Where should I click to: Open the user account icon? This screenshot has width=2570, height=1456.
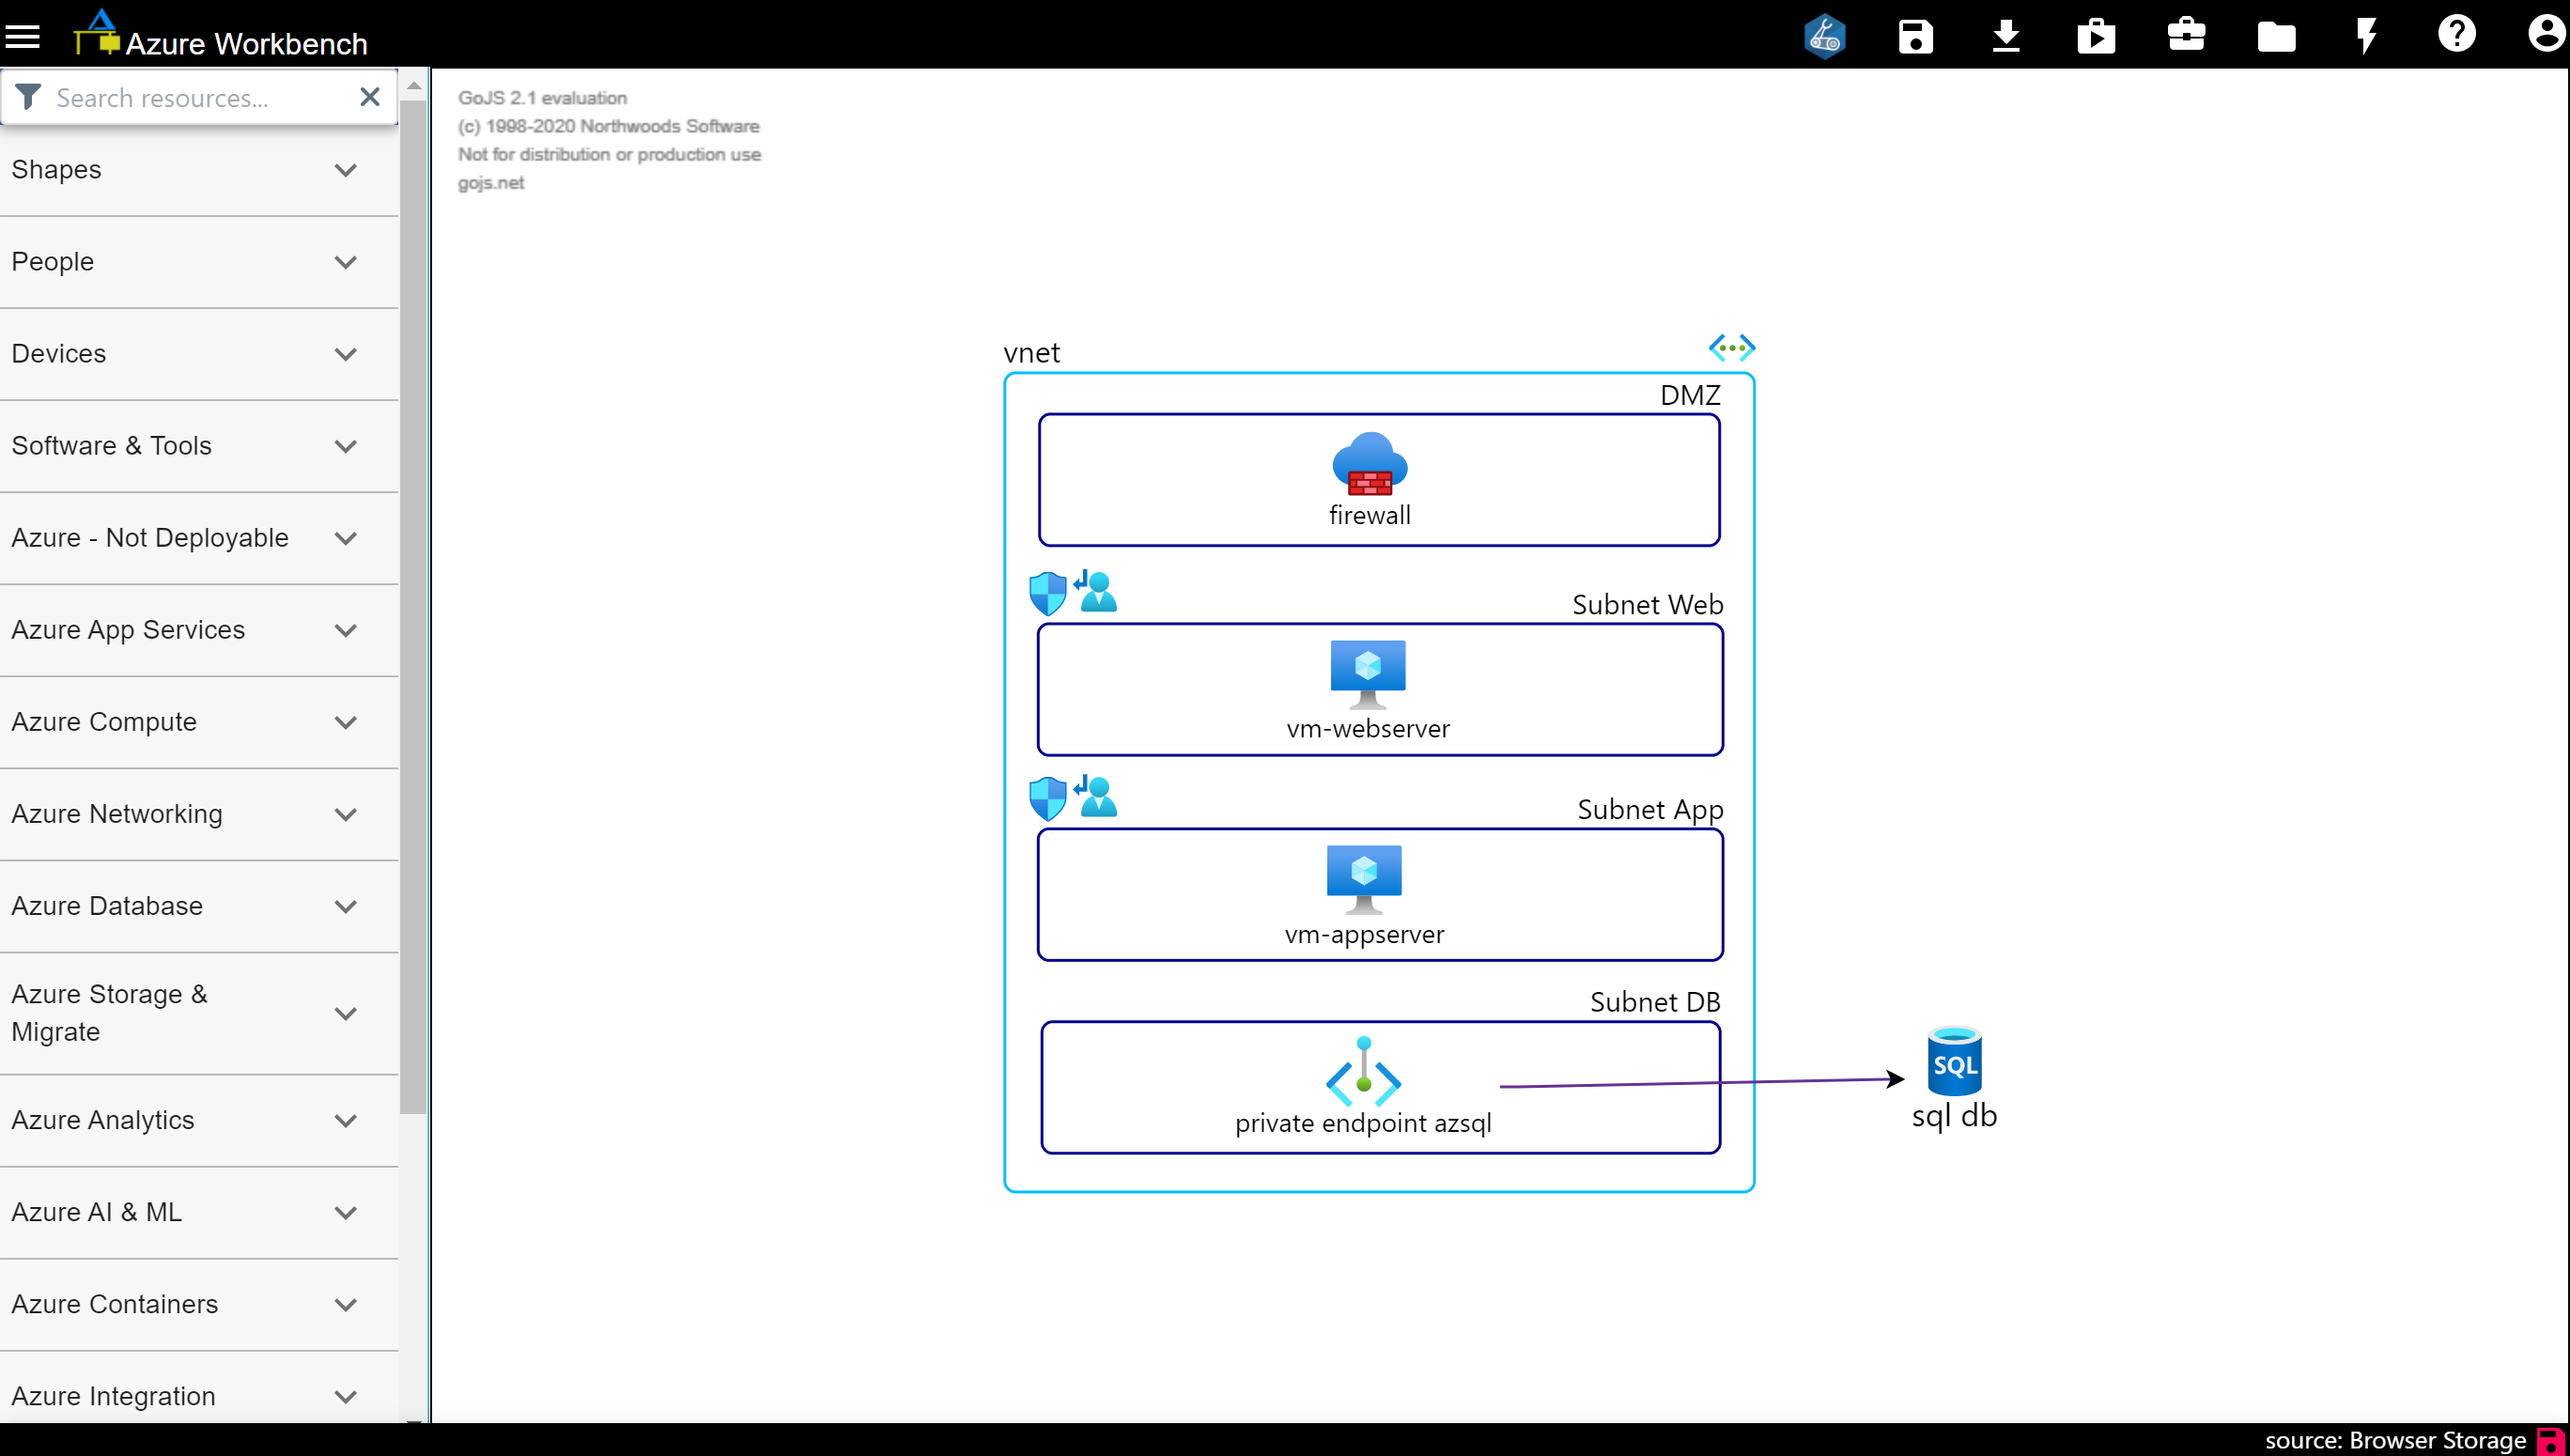(x=2545, y=34)
